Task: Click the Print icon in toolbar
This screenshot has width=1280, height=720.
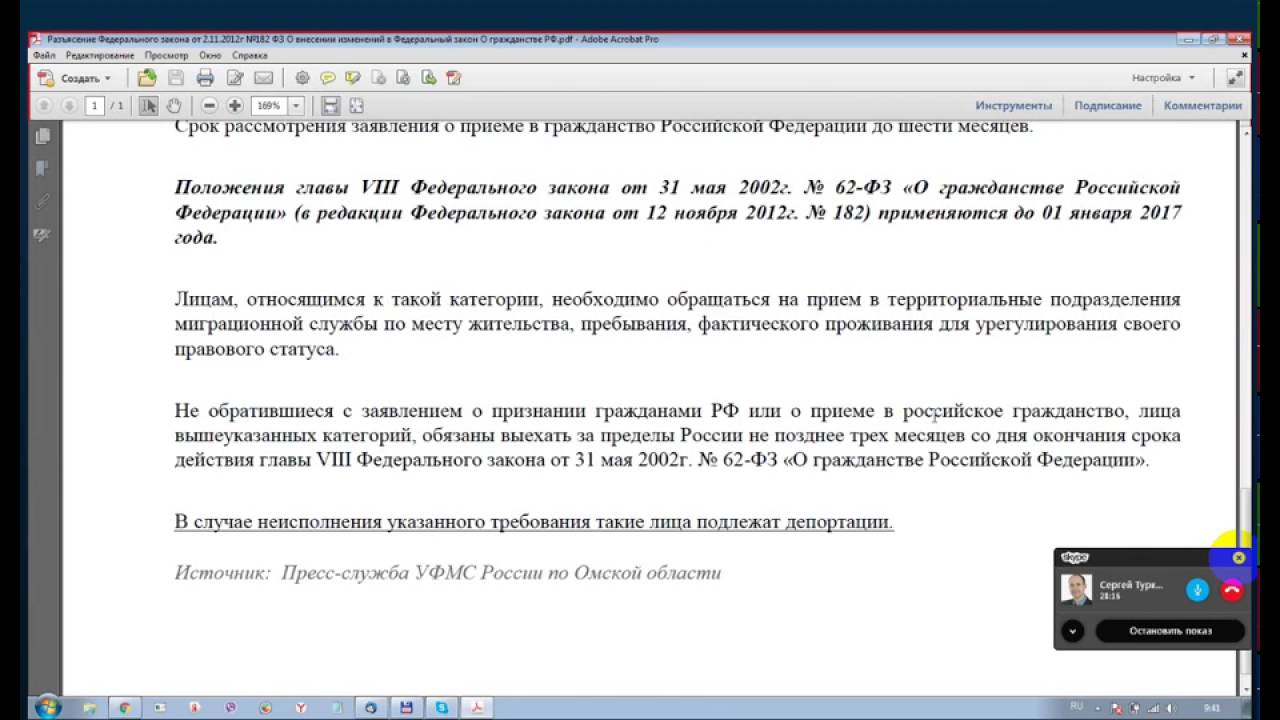Action: [205, 78]
